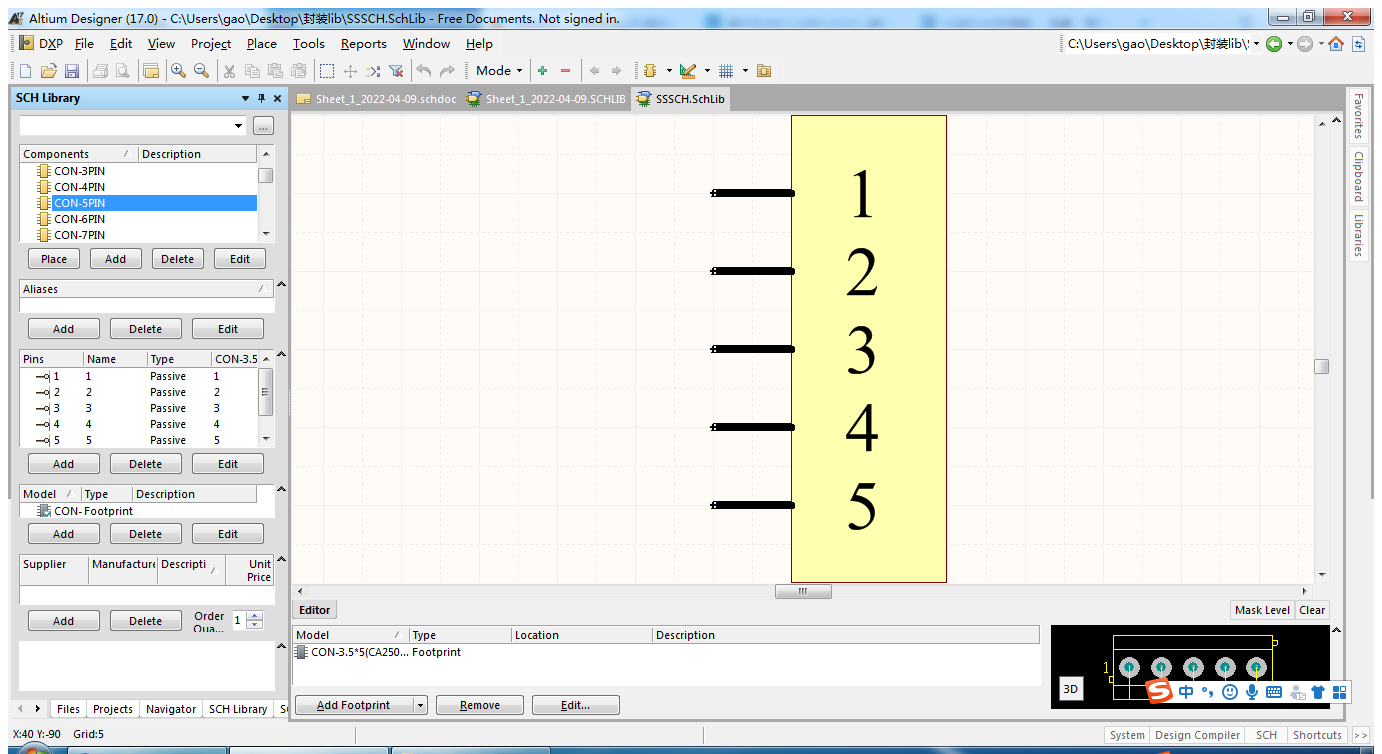Screen dimensions: 1382x754
Task: Increase the Order Quantity stepper value
Action: click(x=255, y=616)
